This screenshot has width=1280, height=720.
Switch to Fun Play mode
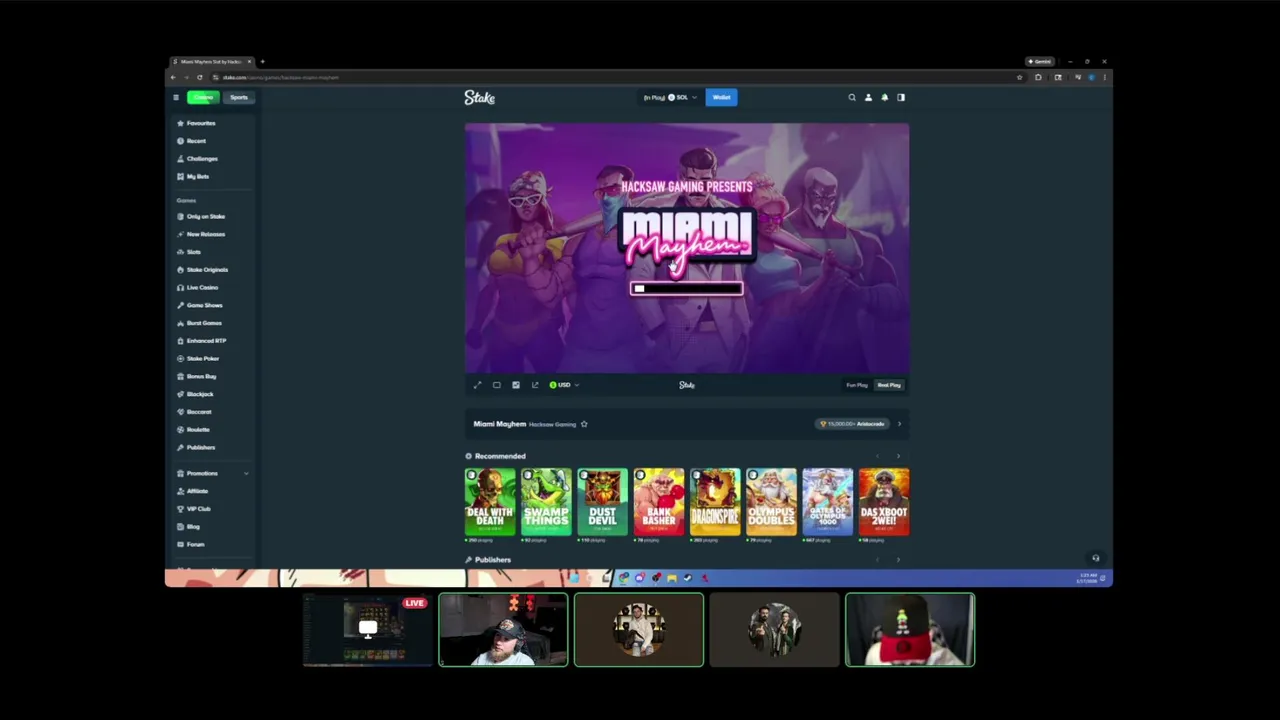pos(857,385)
